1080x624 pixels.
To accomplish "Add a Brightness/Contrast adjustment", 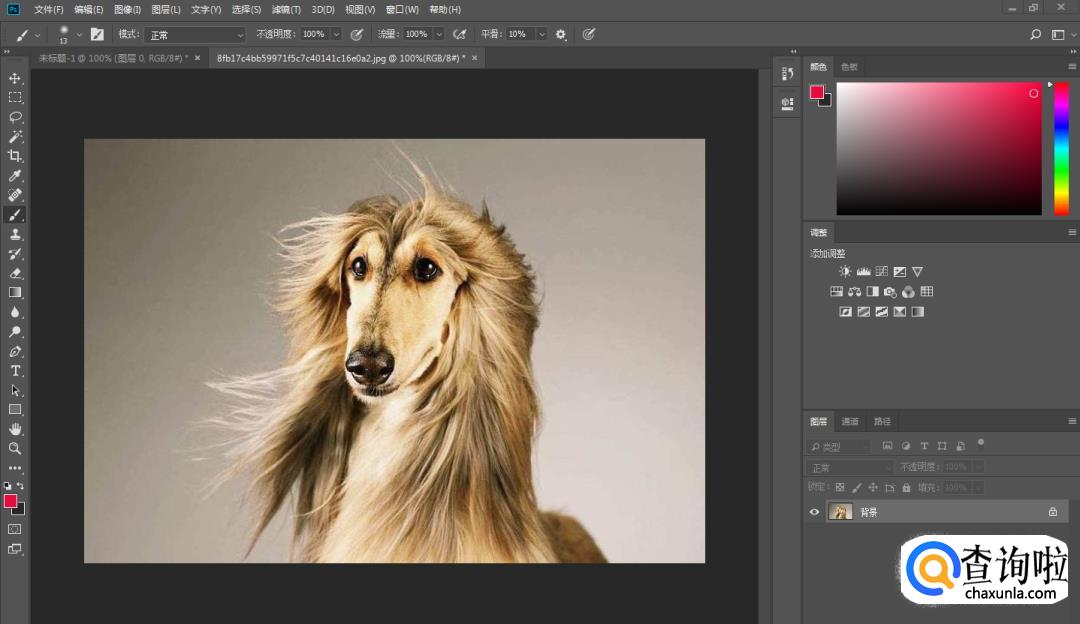I will 845,271.
